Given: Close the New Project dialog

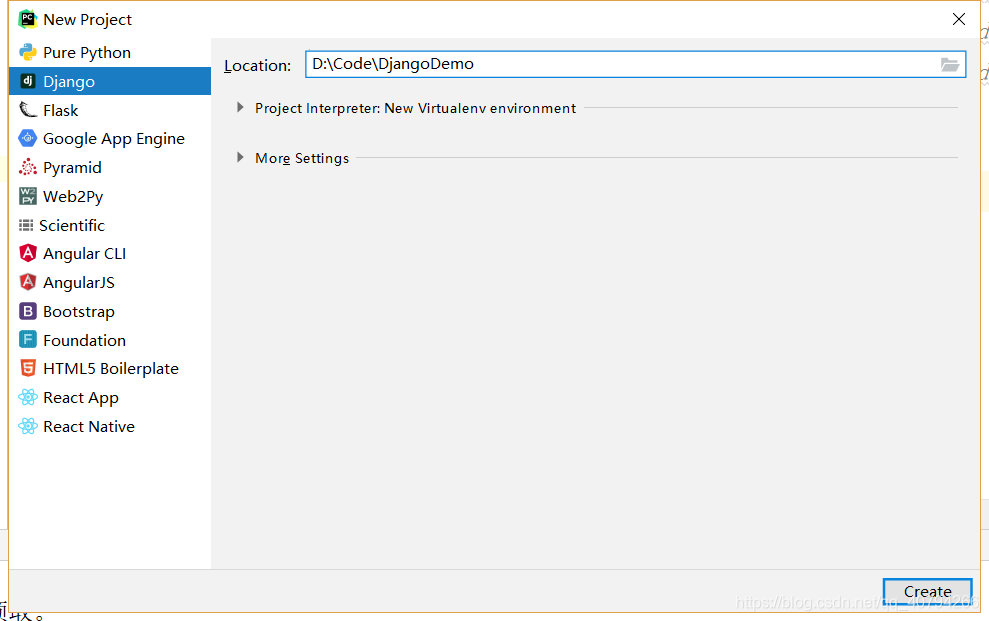Looking at the screenshot, I should click(x=959, y=20).
